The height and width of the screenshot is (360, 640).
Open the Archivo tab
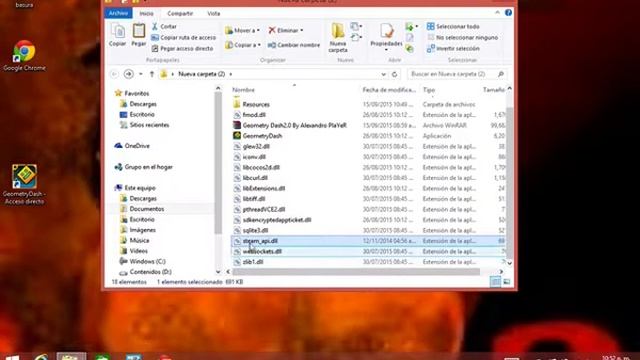(118, 13)
